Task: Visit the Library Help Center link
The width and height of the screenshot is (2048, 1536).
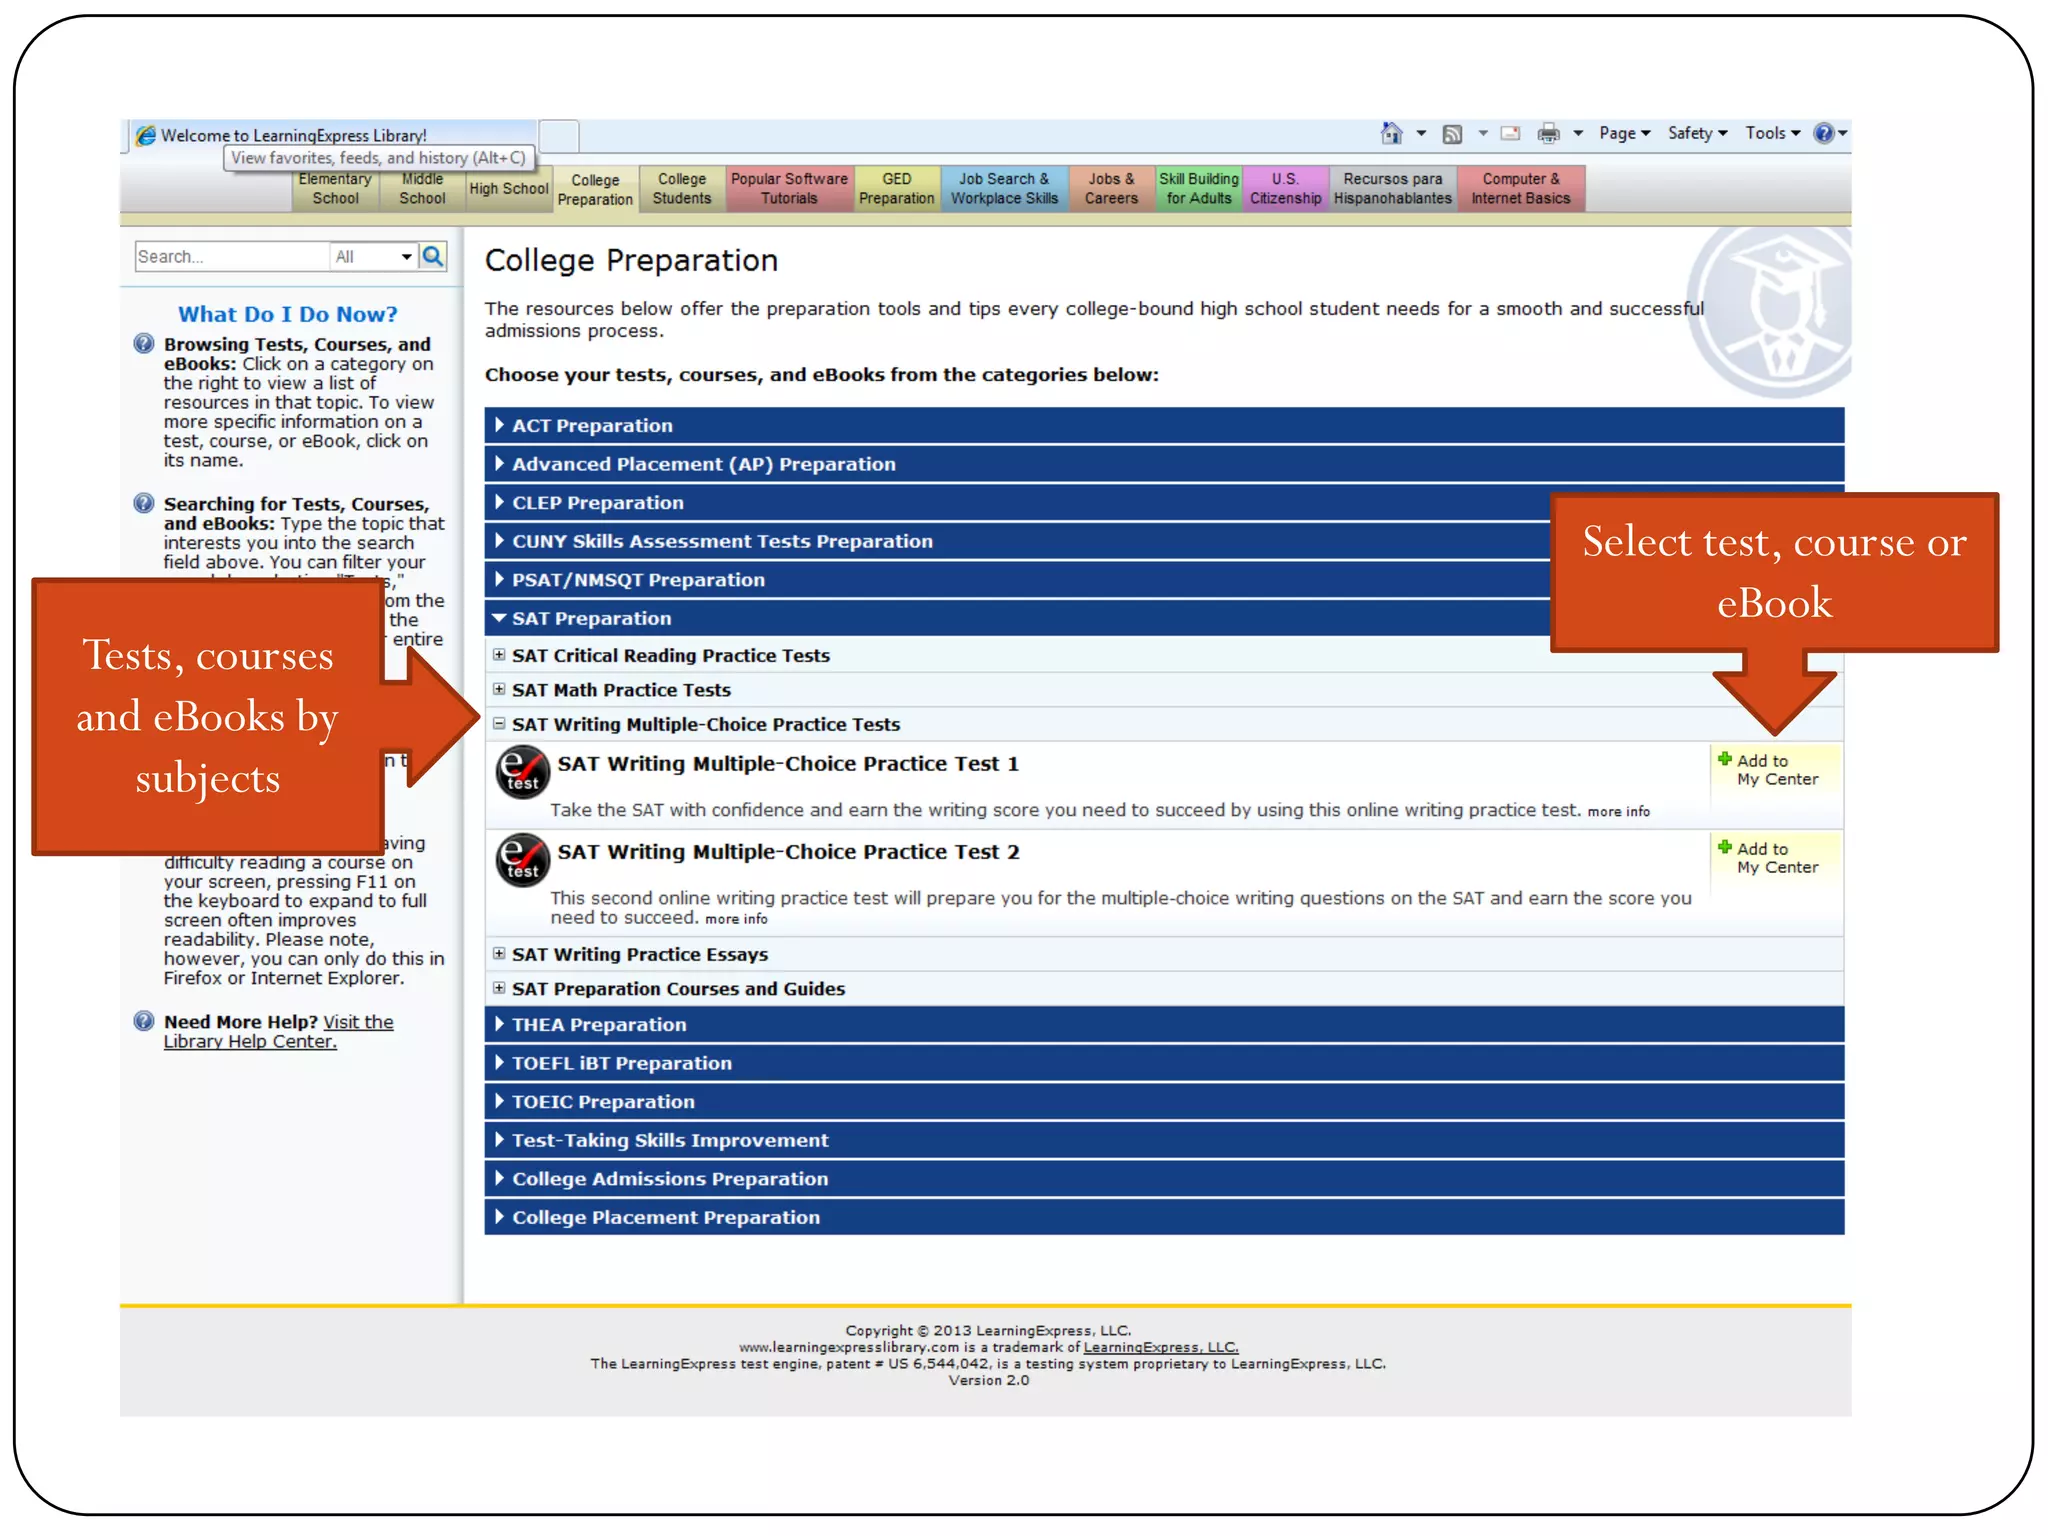Action: tap(278, 1032)
